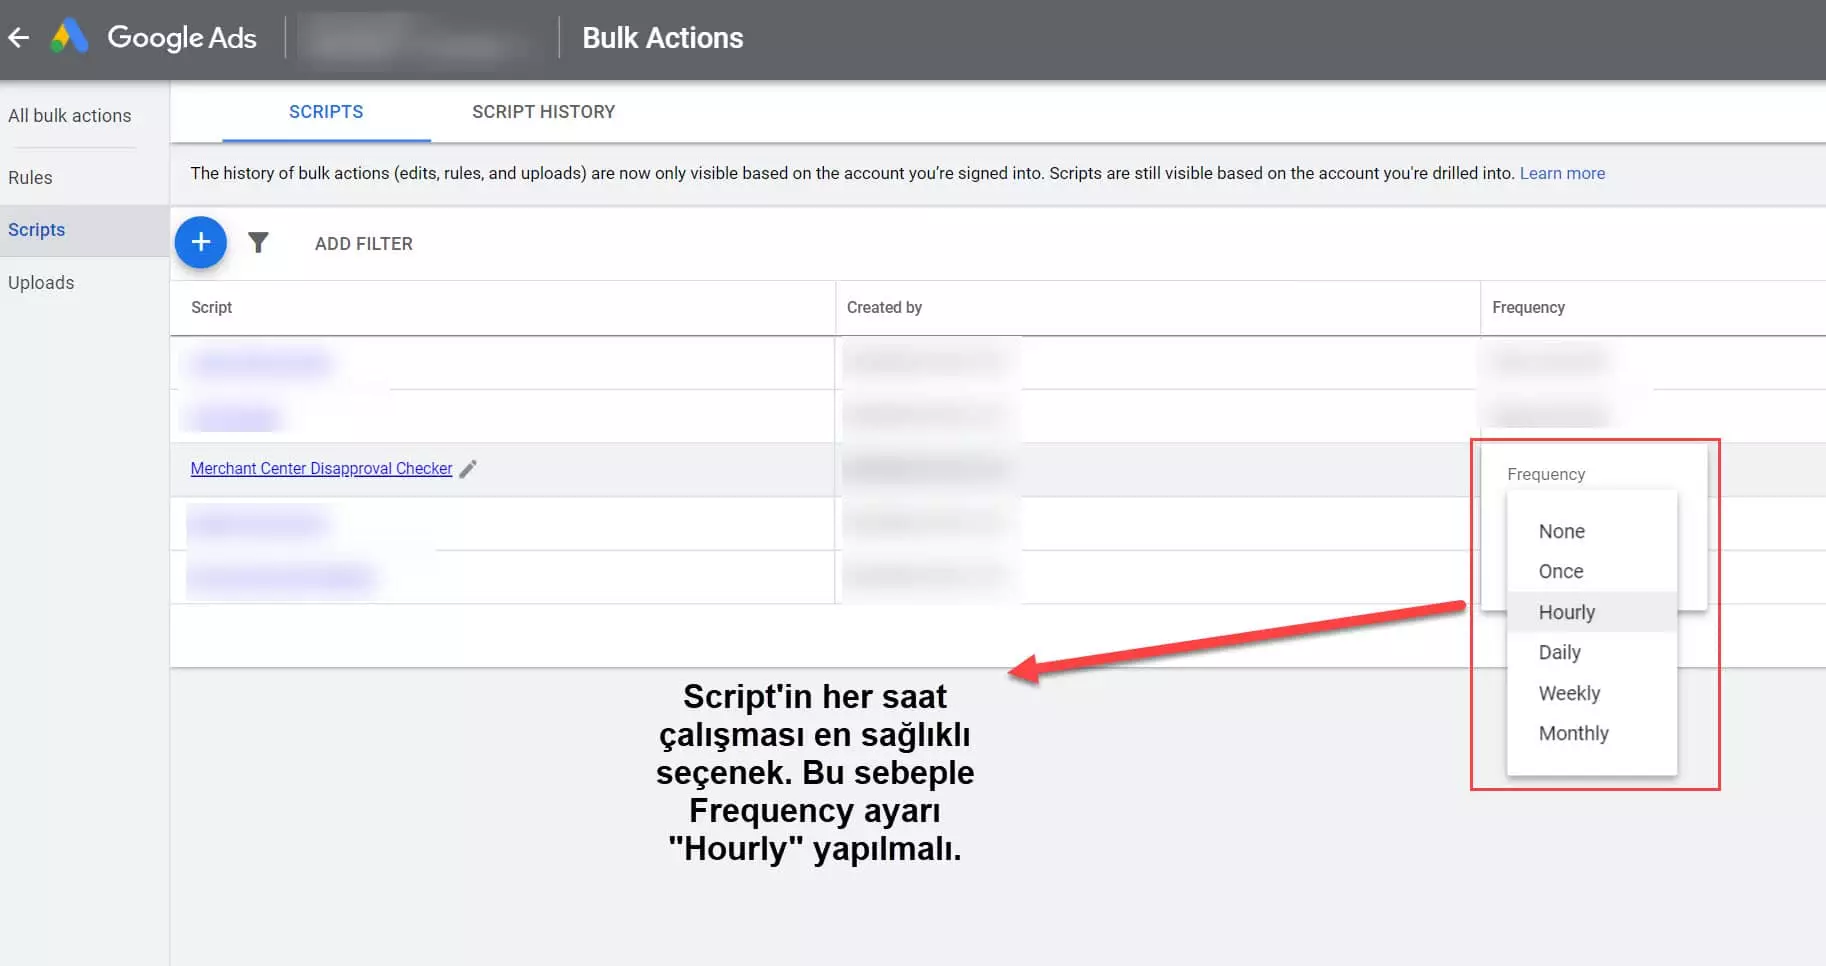Click the Bulk Actions page title
The image size is (1826, 966).
[x=663, y=38]
